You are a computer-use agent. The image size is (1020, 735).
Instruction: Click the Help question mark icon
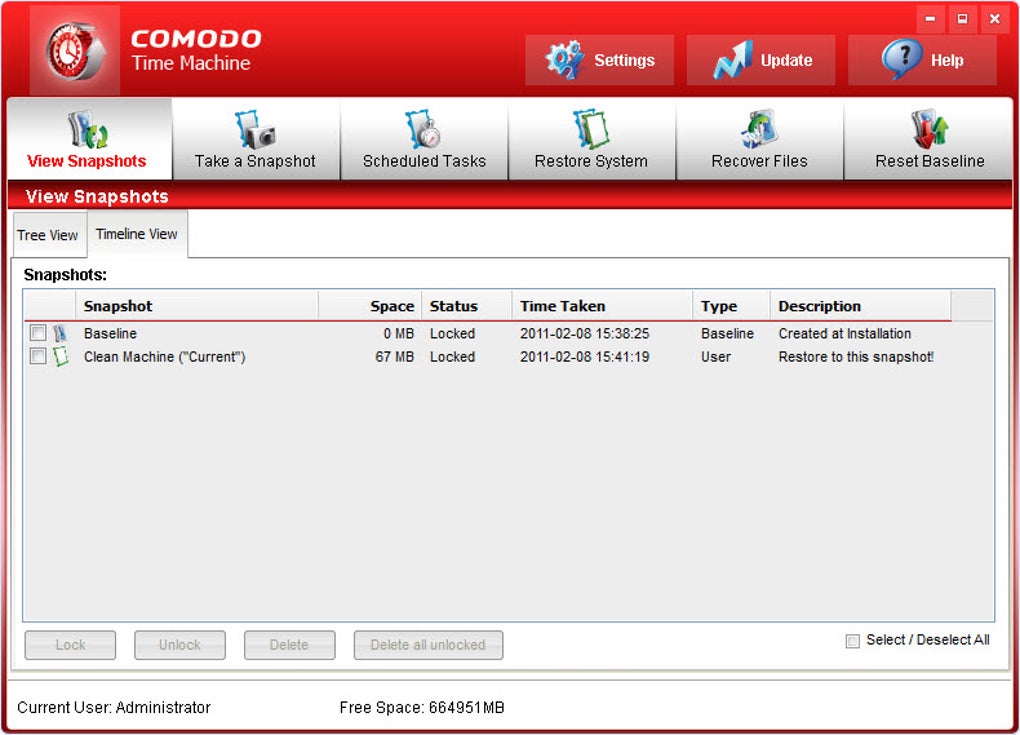(902, 59)
